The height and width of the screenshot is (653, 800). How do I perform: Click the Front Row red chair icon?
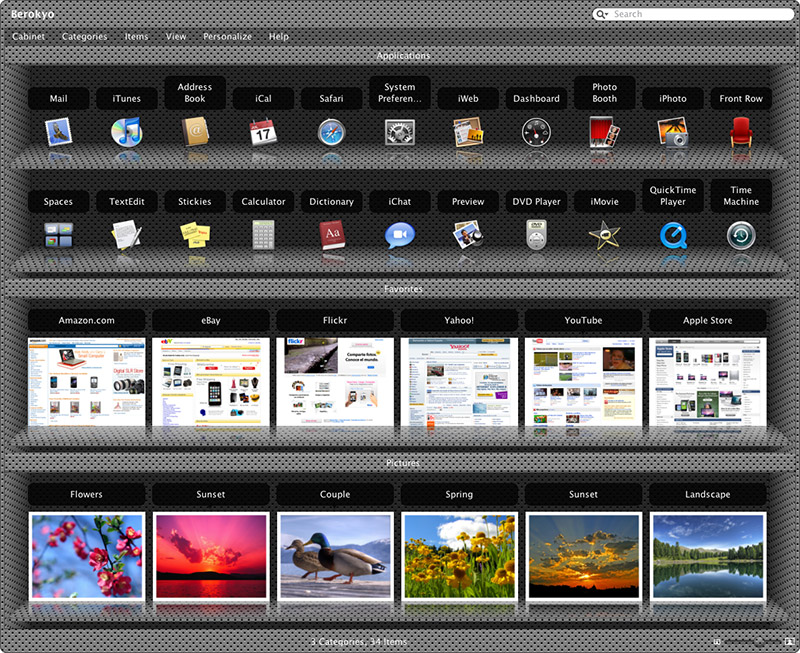(x=741, y=132)
